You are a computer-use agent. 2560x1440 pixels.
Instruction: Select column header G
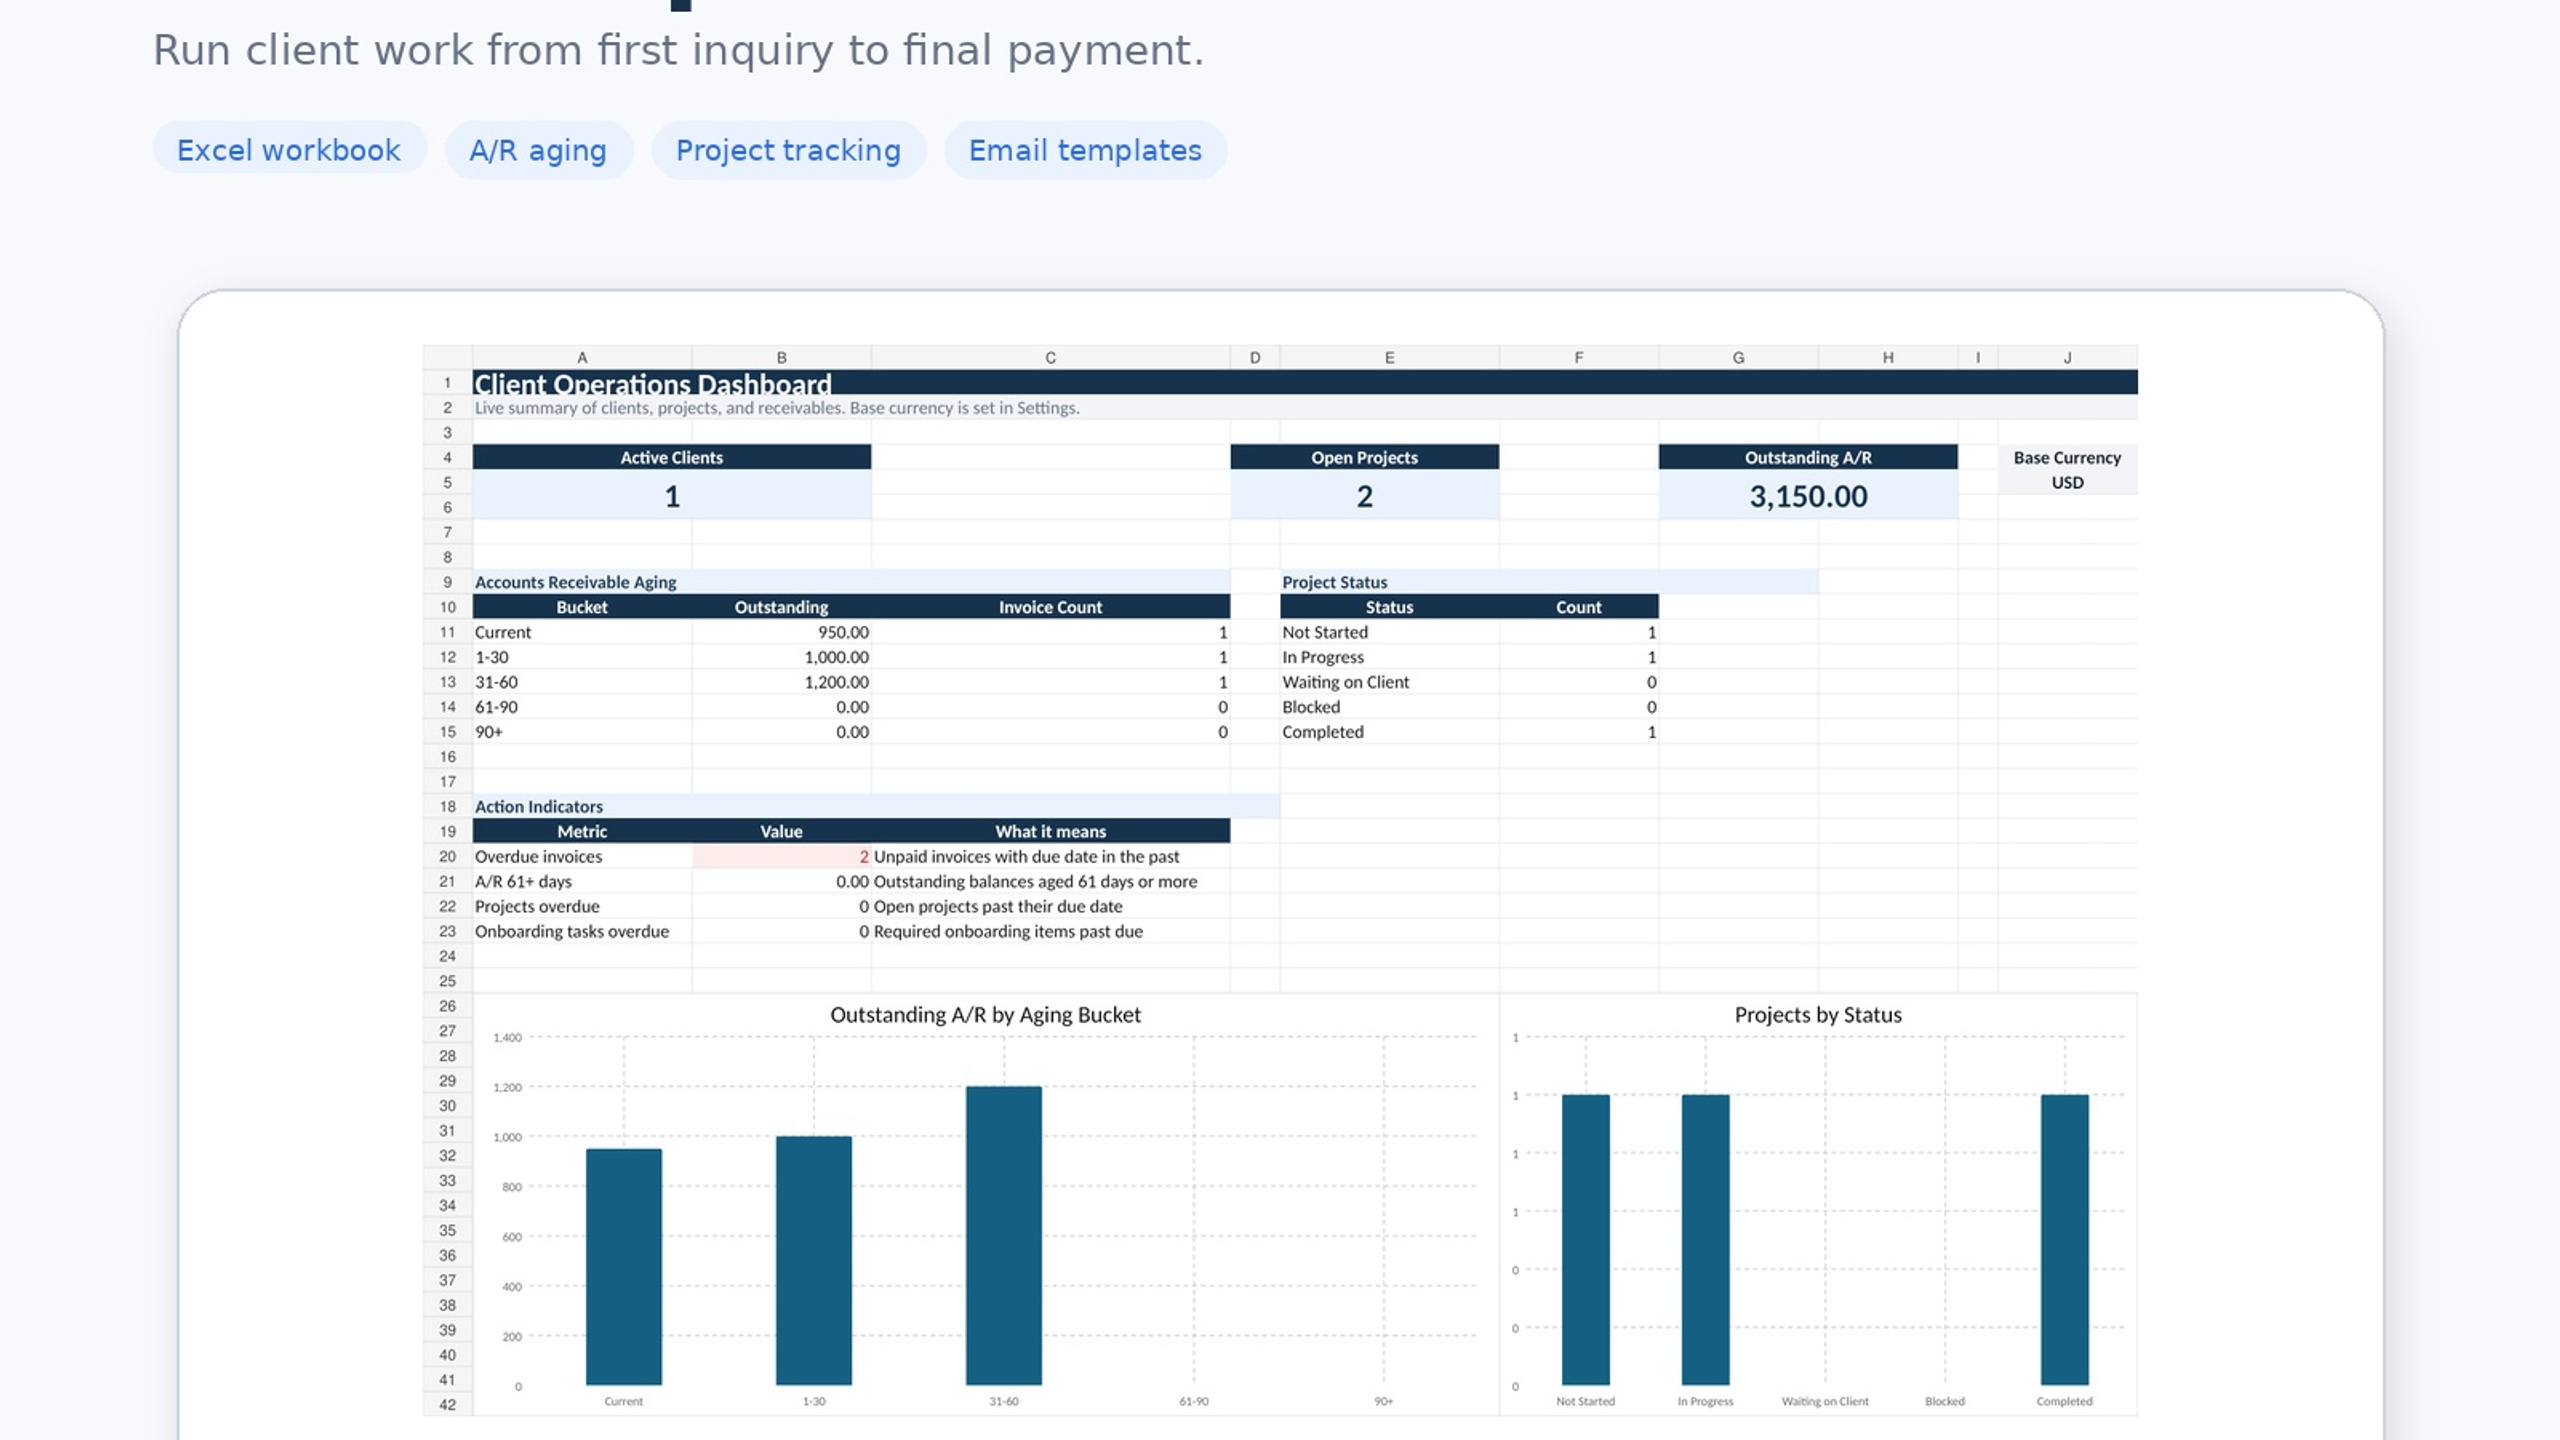(1738, 357)
